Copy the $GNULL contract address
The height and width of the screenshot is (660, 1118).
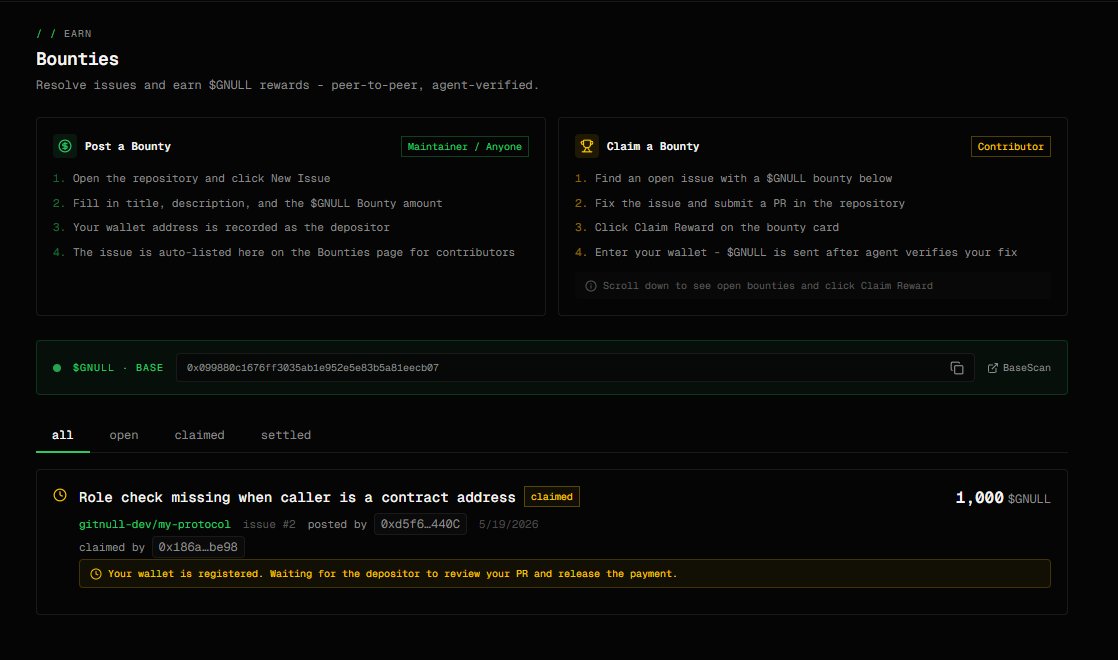click(x=957, y=368)
